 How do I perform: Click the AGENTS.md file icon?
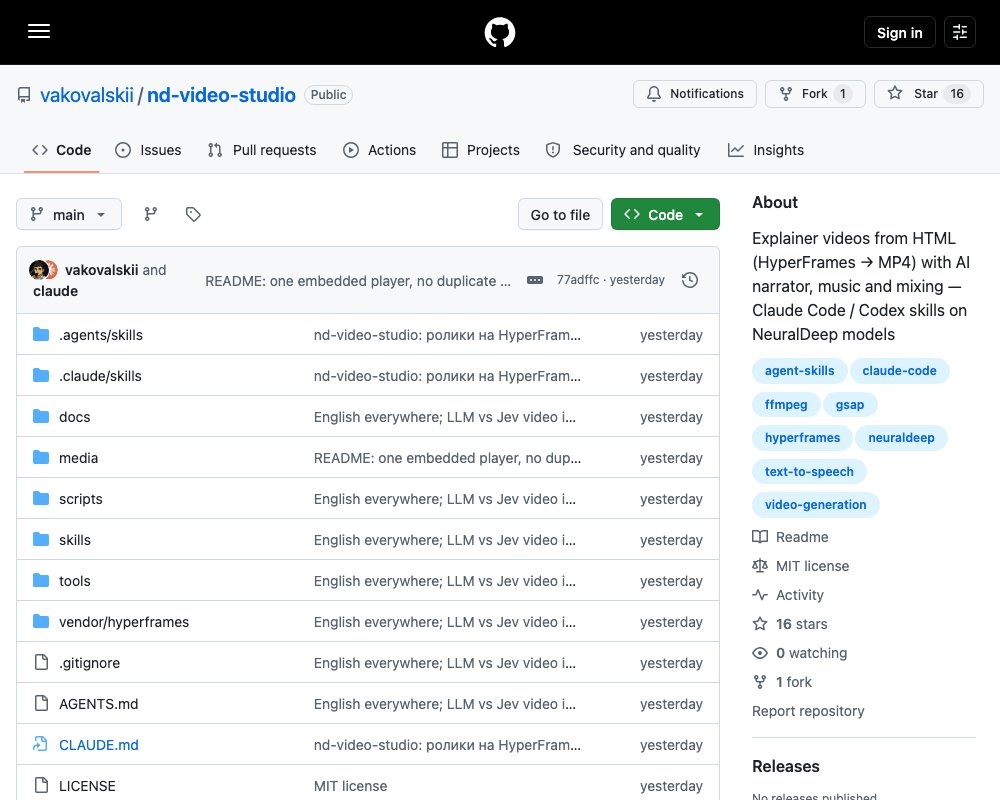click(x=41, y=703)
